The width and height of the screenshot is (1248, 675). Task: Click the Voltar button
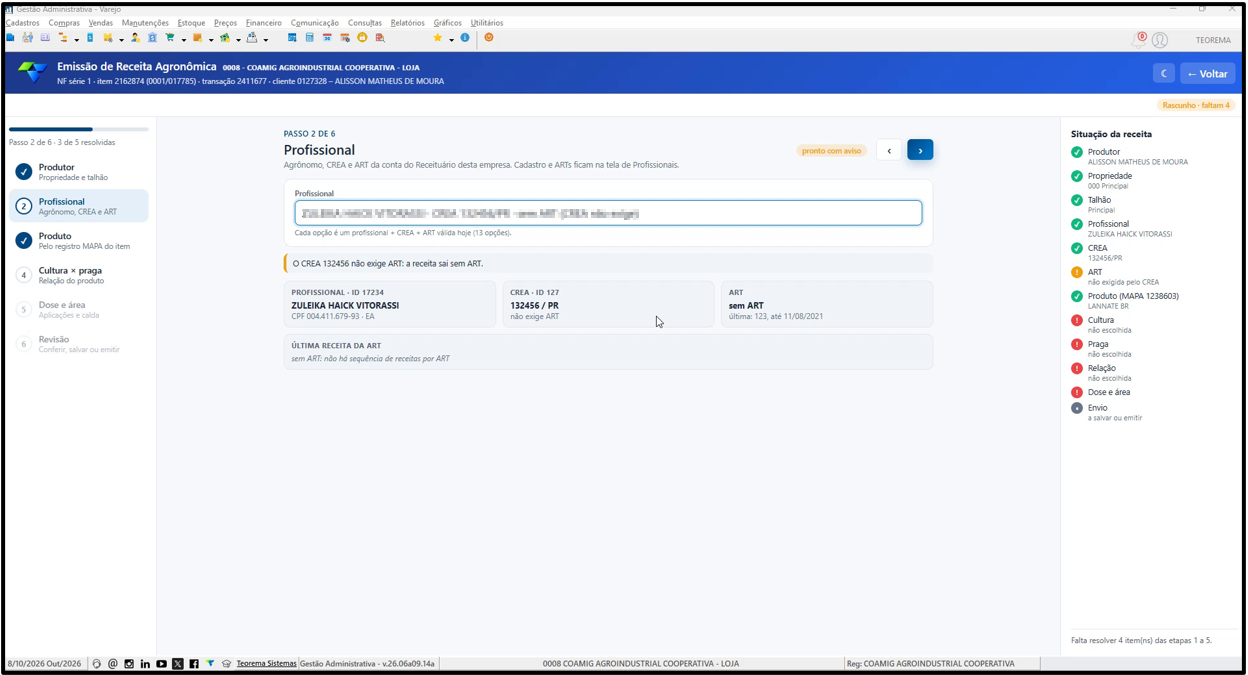[x=1207, y=73]
